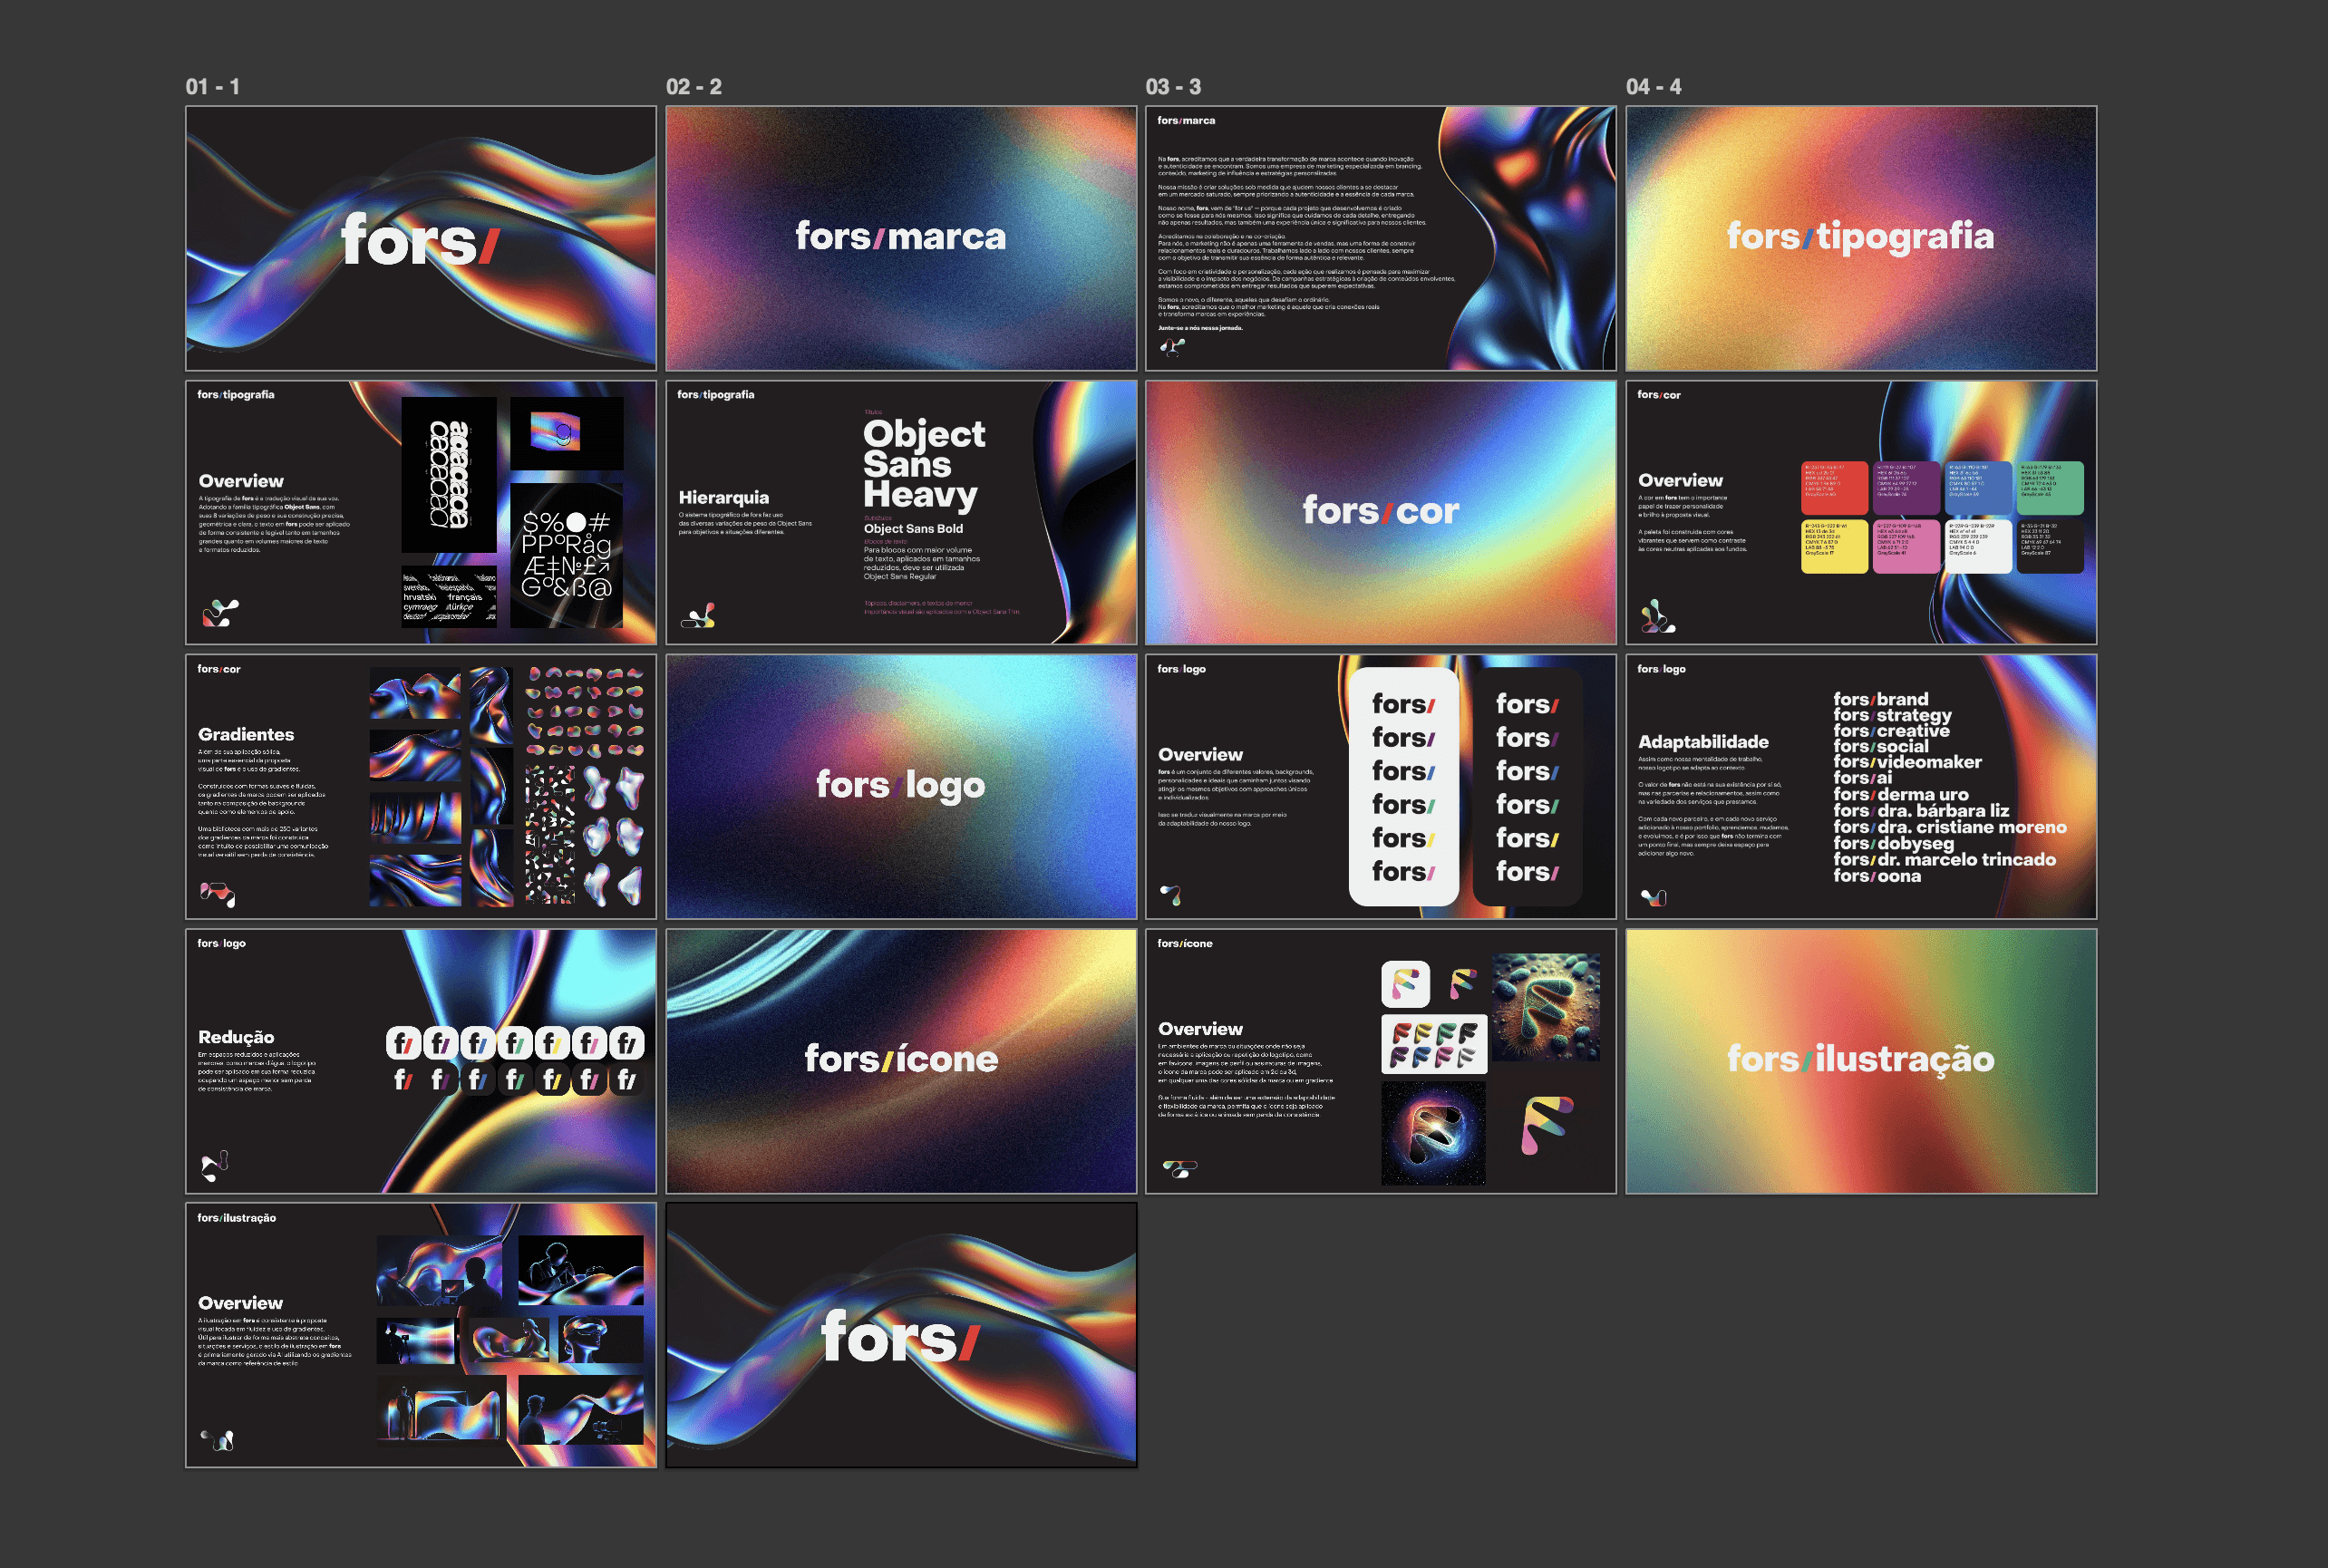
Task: Select the fors/ilustração gradient title slide
Action: [x=1860, y=1060]
